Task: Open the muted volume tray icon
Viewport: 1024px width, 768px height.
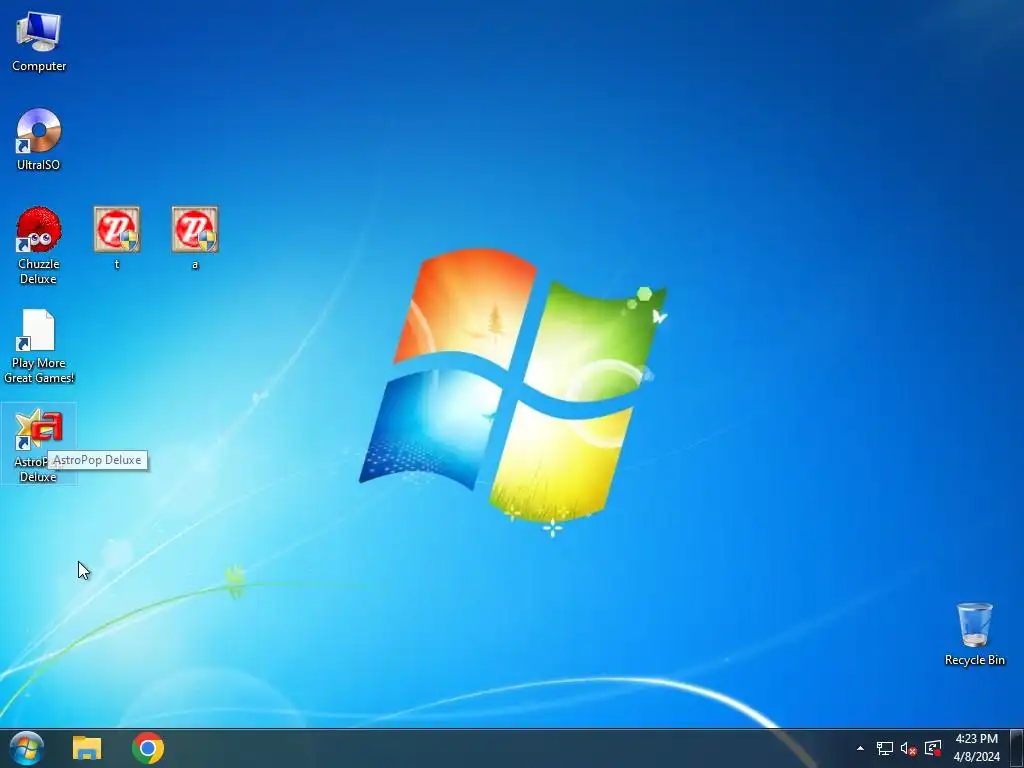Action: 908,748
